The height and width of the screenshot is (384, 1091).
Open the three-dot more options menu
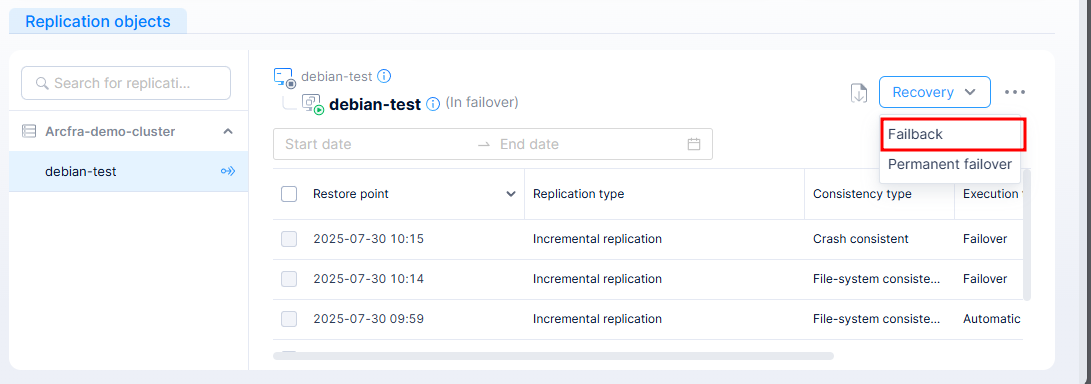1014,92
